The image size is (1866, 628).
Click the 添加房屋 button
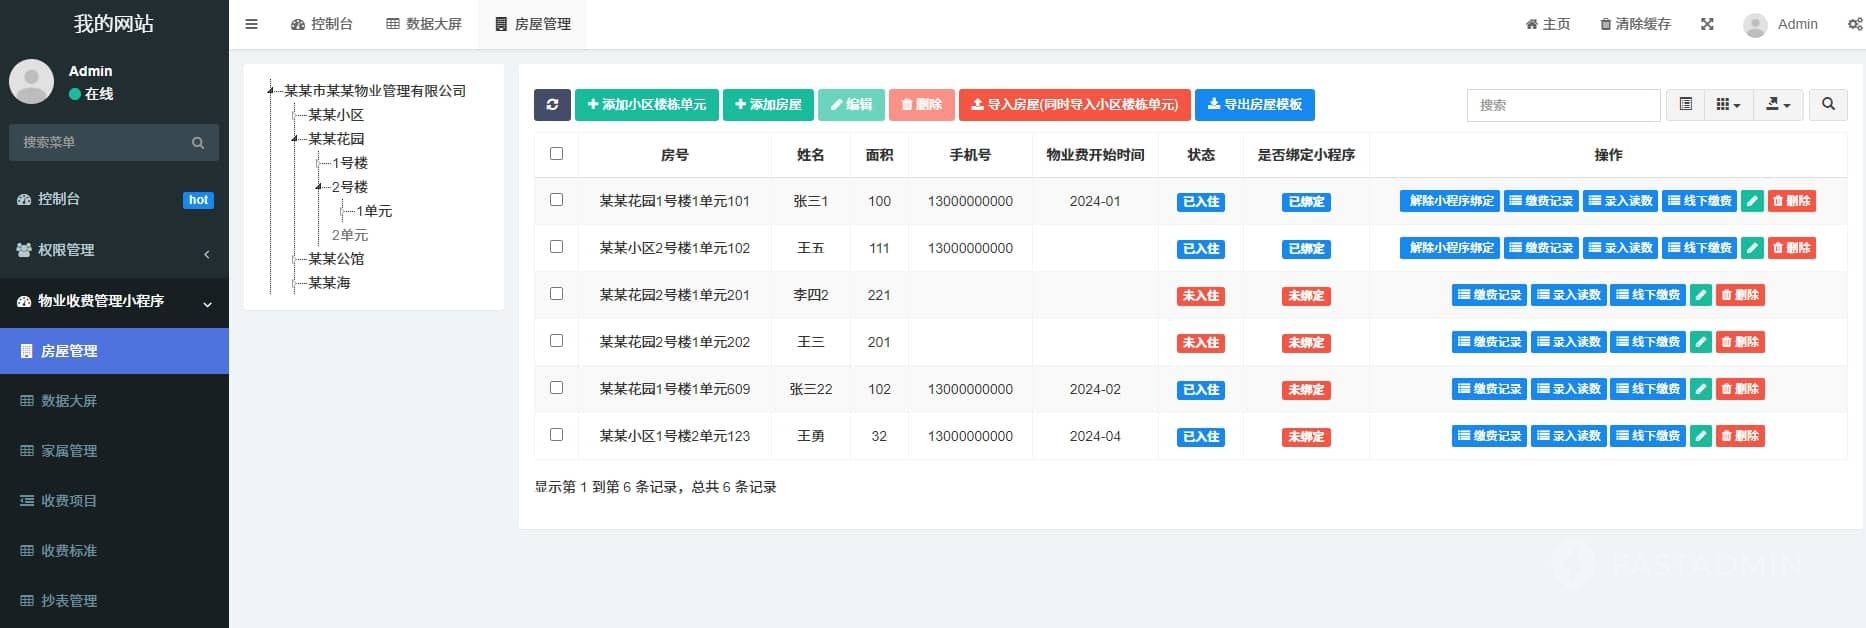point(768,105)
